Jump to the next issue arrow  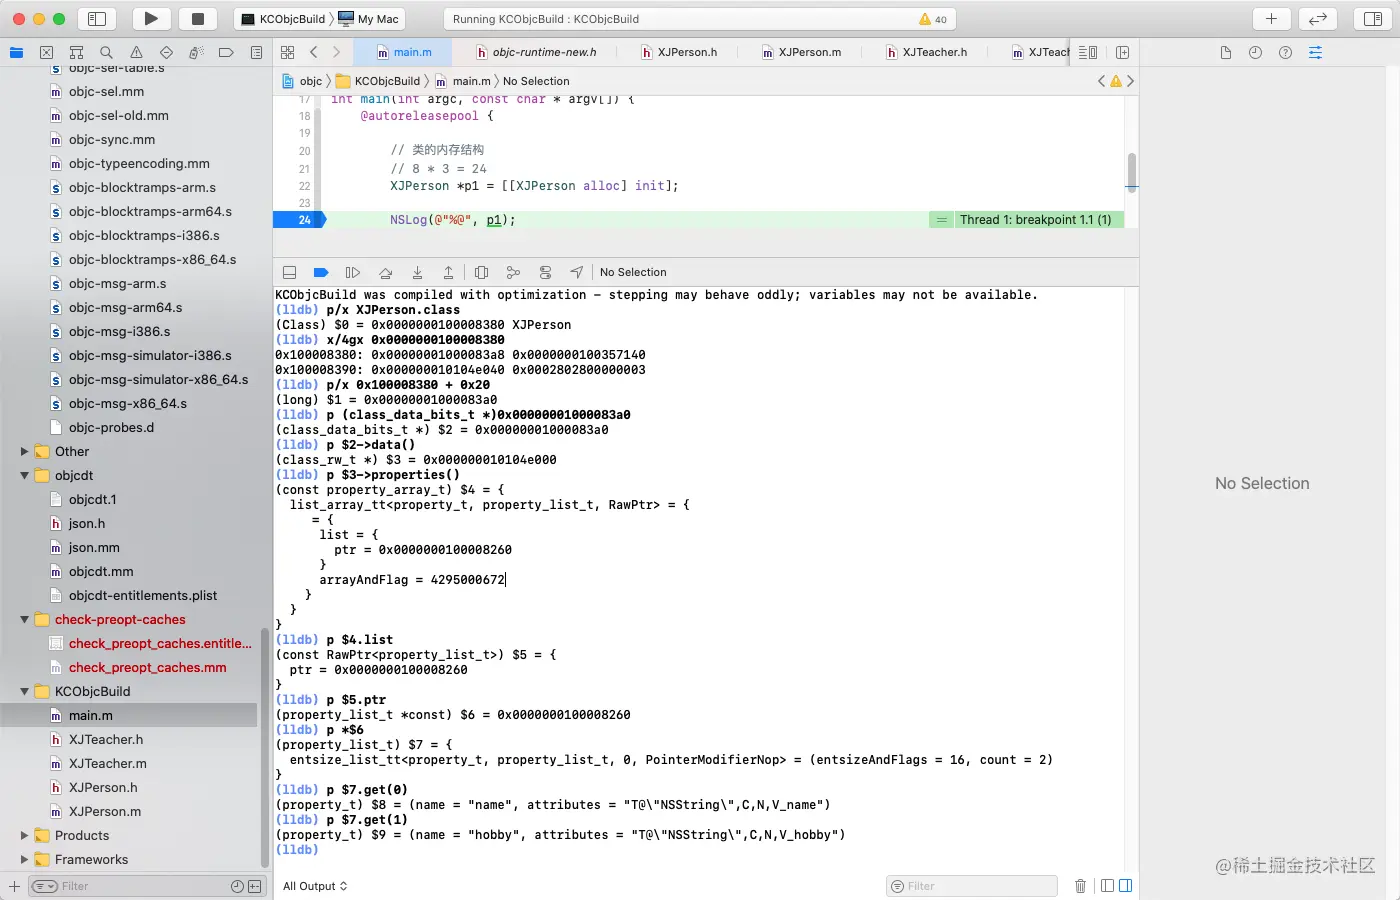pyautogui.click(x=1131, y=81)
